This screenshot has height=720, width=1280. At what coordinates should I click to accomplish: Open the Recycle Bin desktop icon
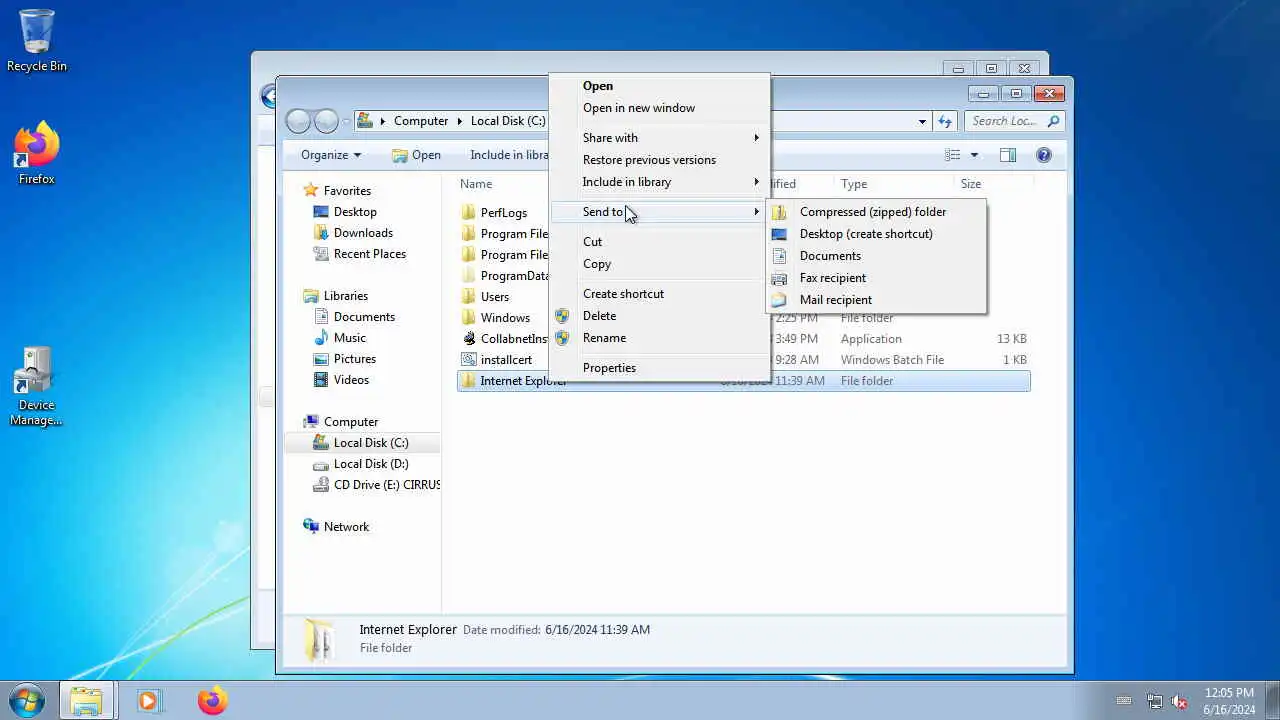[37, 40]
